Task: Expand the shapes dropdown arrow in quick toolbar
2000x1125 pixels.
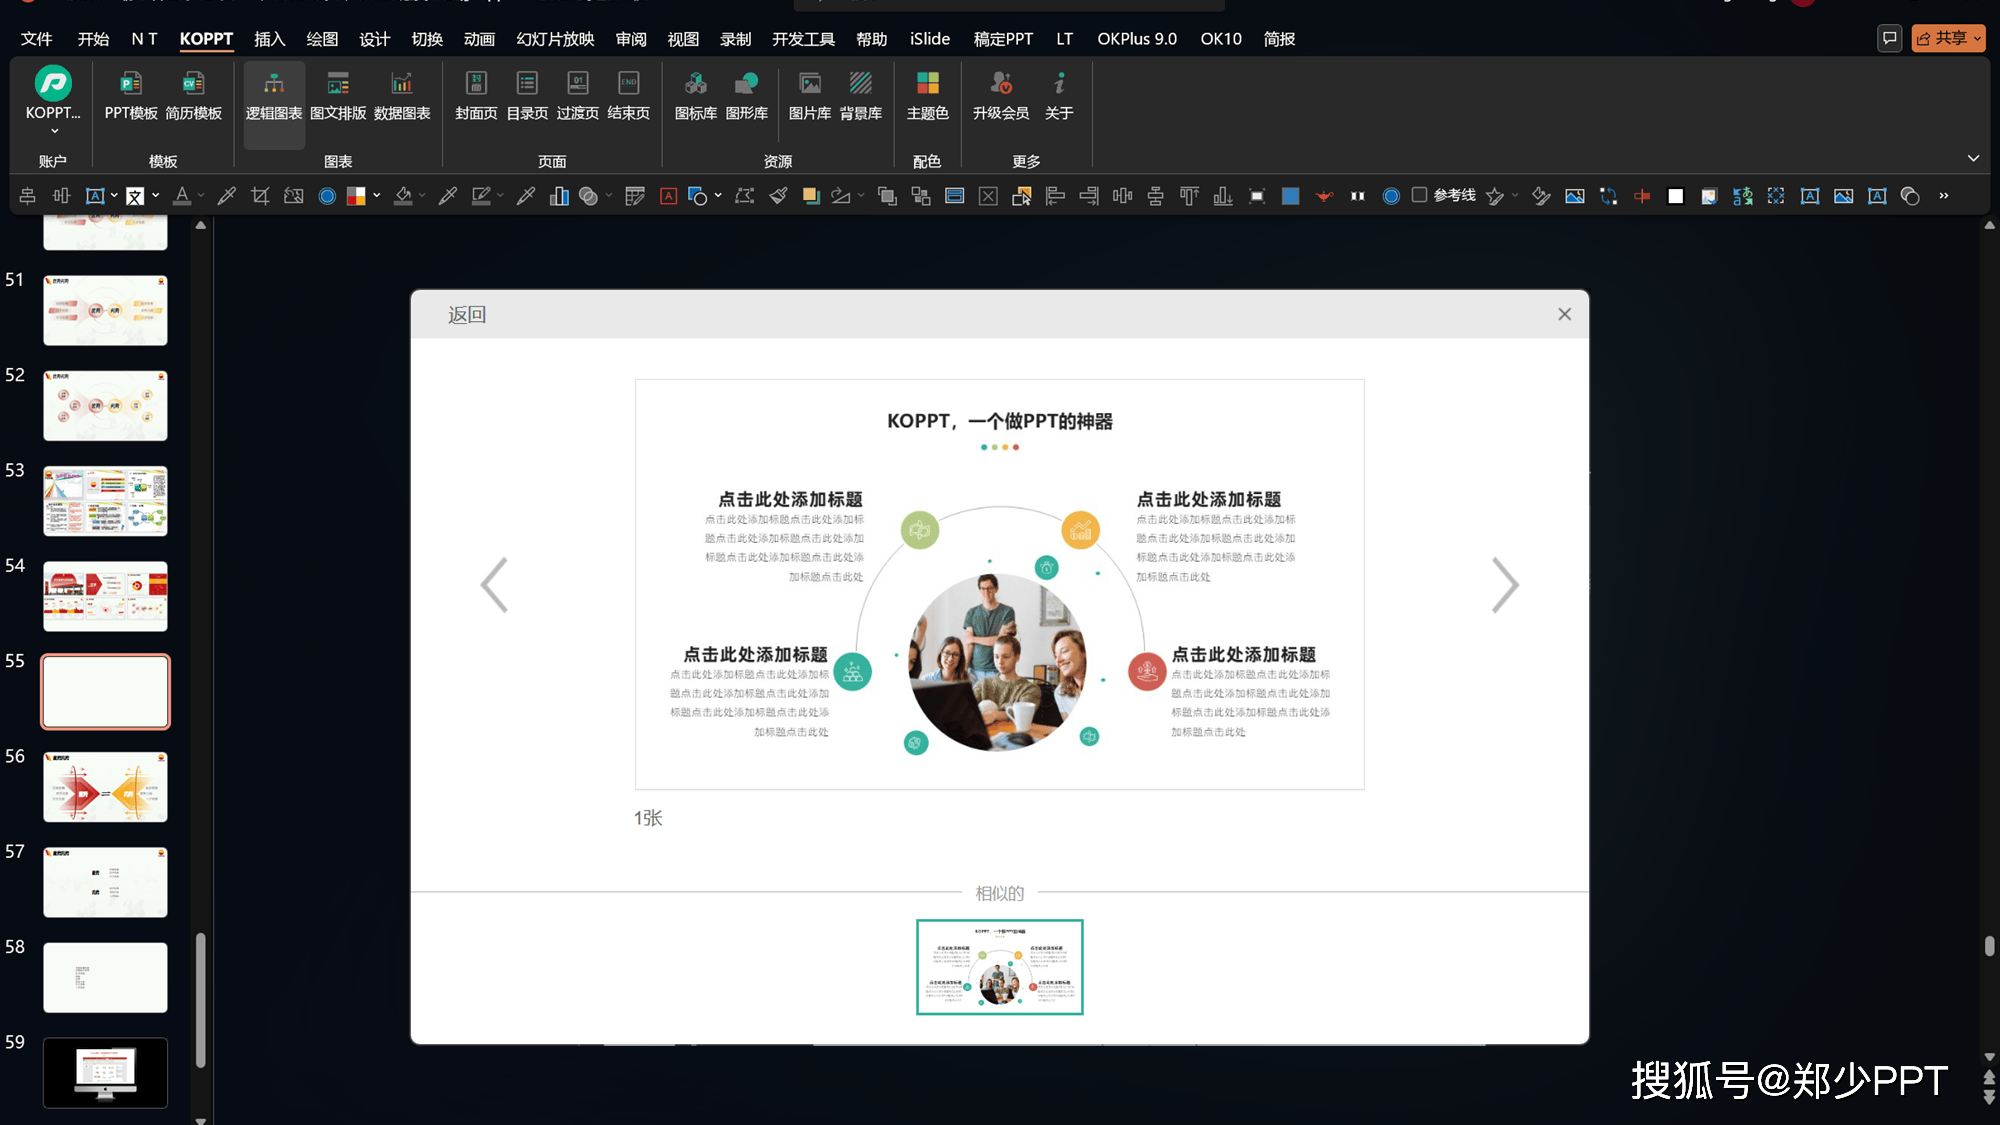Action: coord(718,196)
